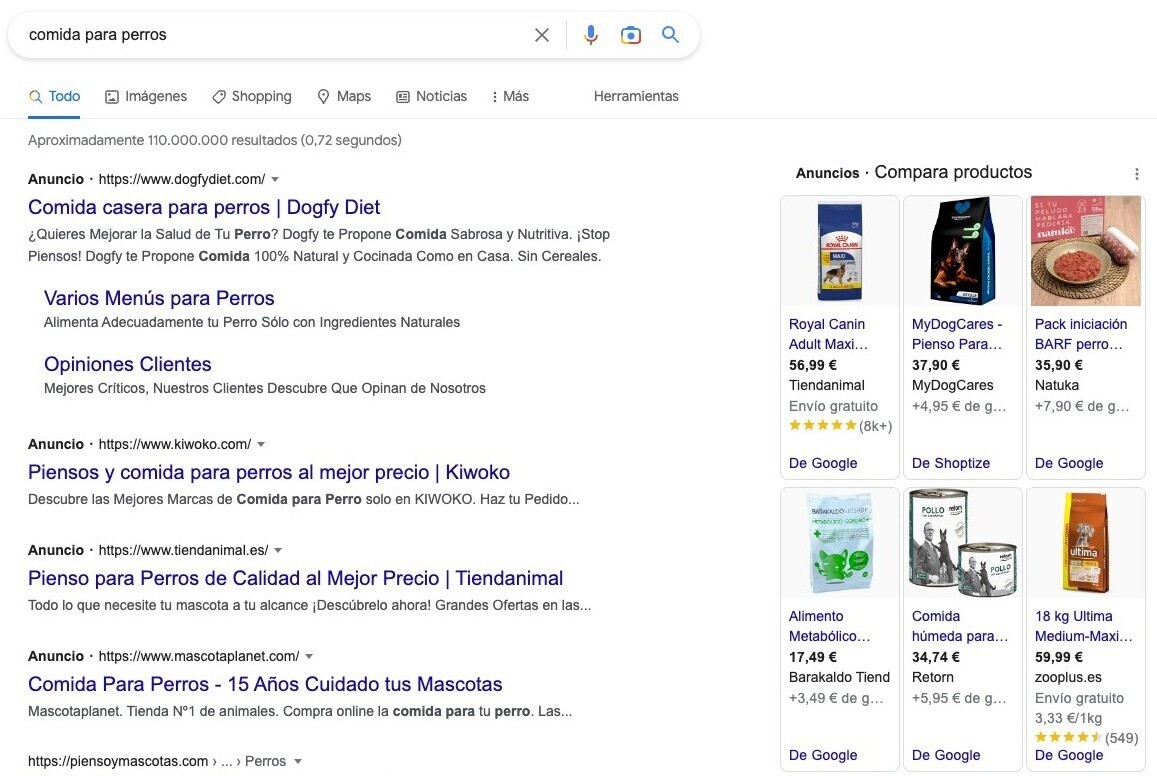Click the blue magnifying glass search button
Screen dimensions: 1157x776
(670, 35)
